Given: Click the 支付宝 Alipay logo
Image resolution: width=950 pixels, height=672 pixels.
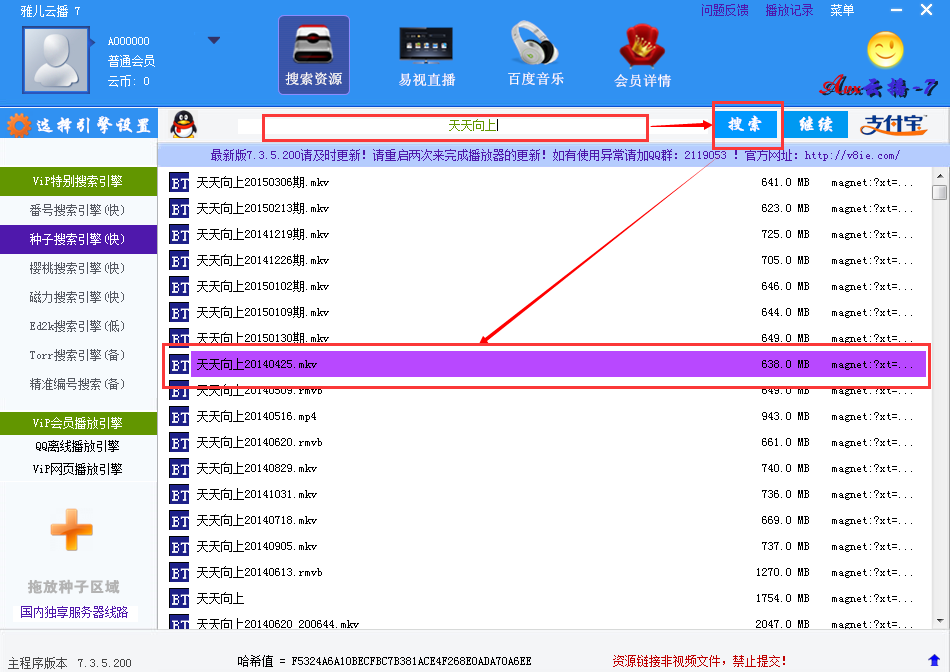Looking at the screenshot, I should 893,125.
